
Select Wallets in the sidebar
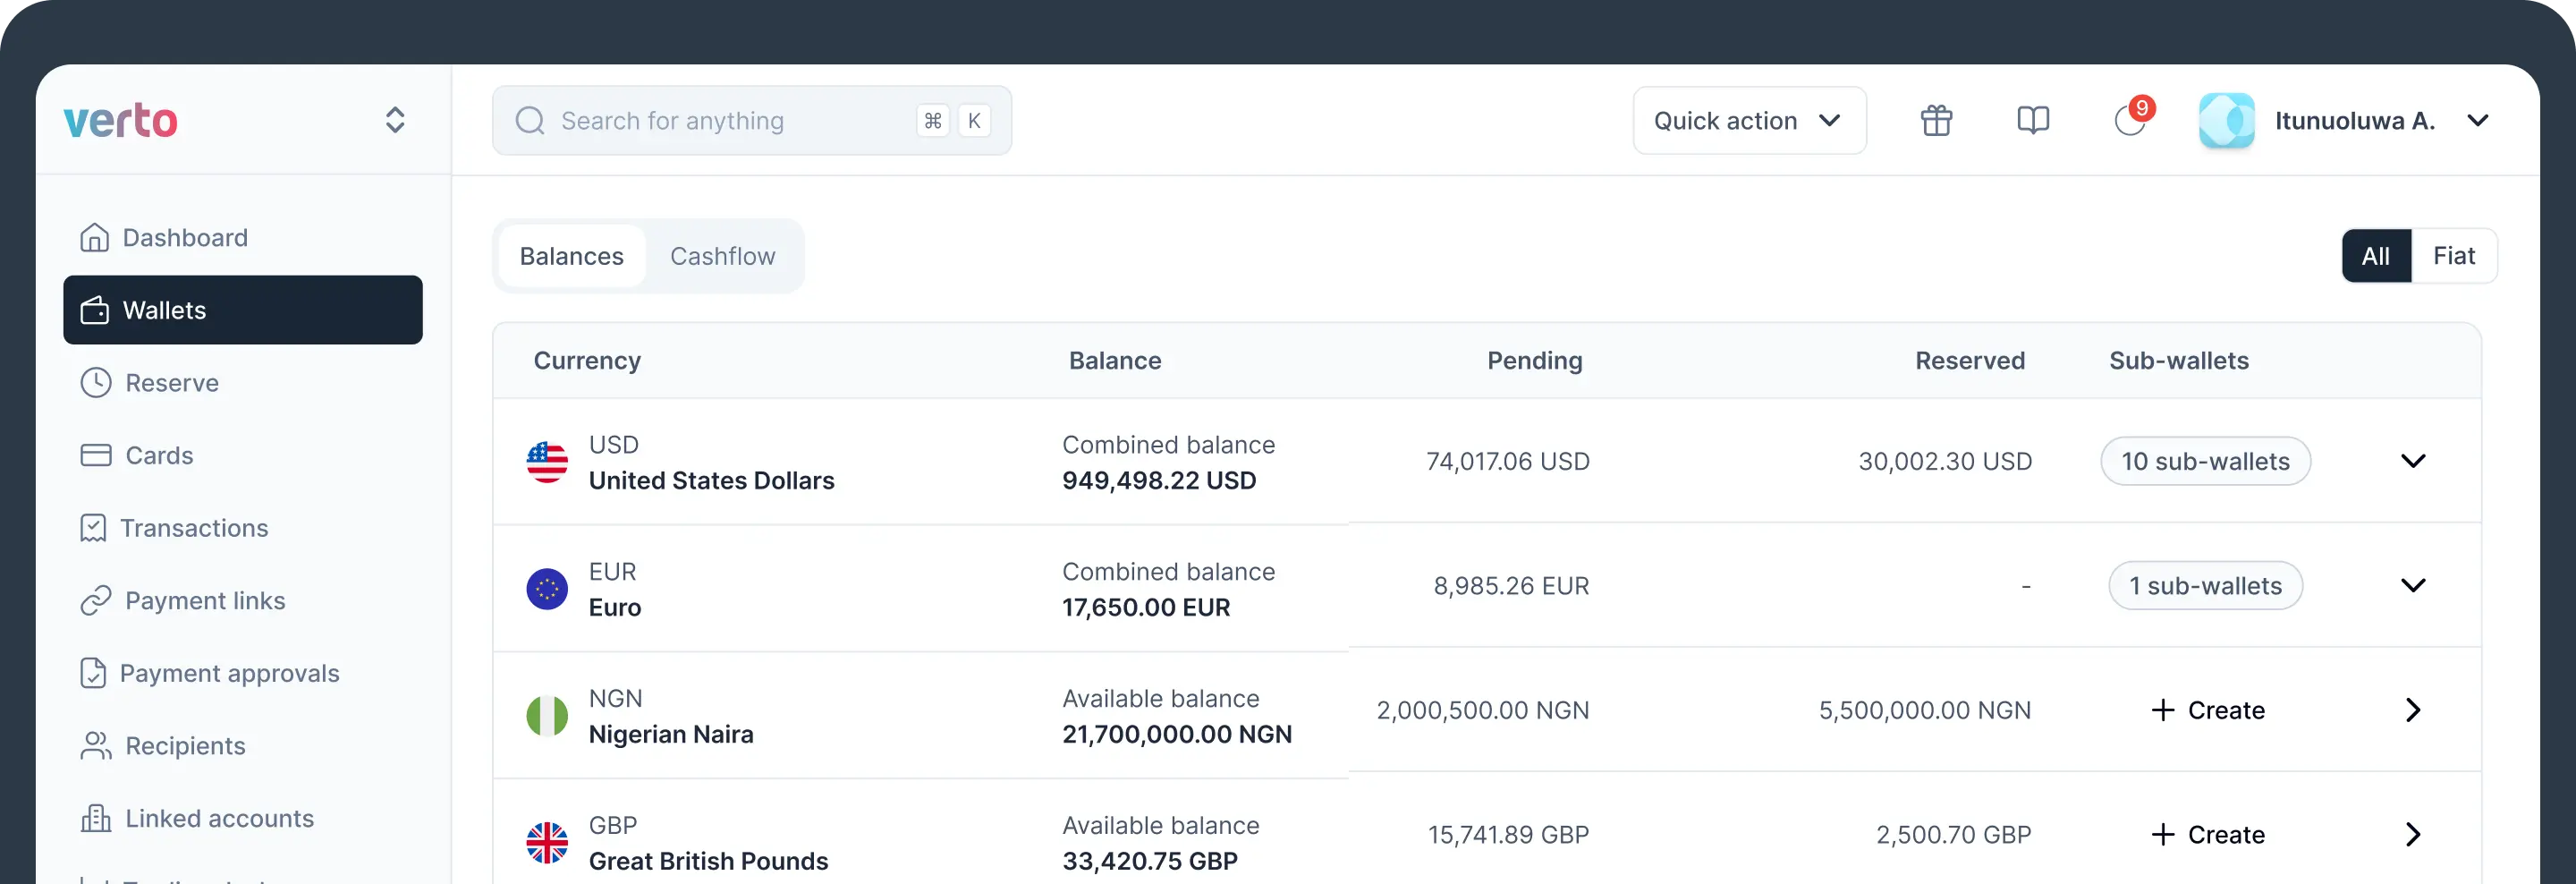[x=243, y=310]
